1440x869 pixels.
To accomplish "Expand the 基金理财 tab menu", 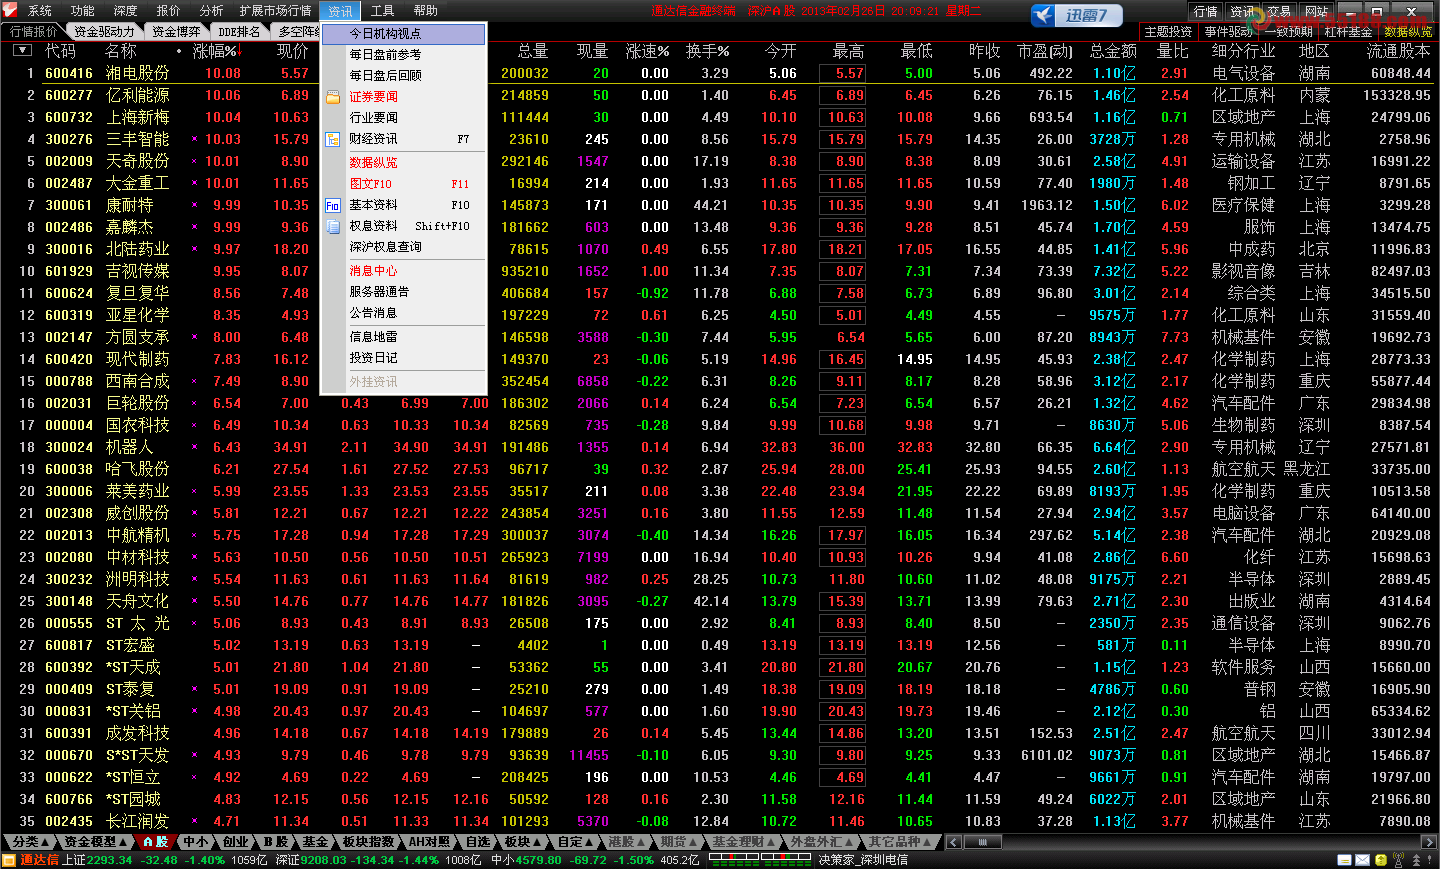I will click(x=743, y=842).
